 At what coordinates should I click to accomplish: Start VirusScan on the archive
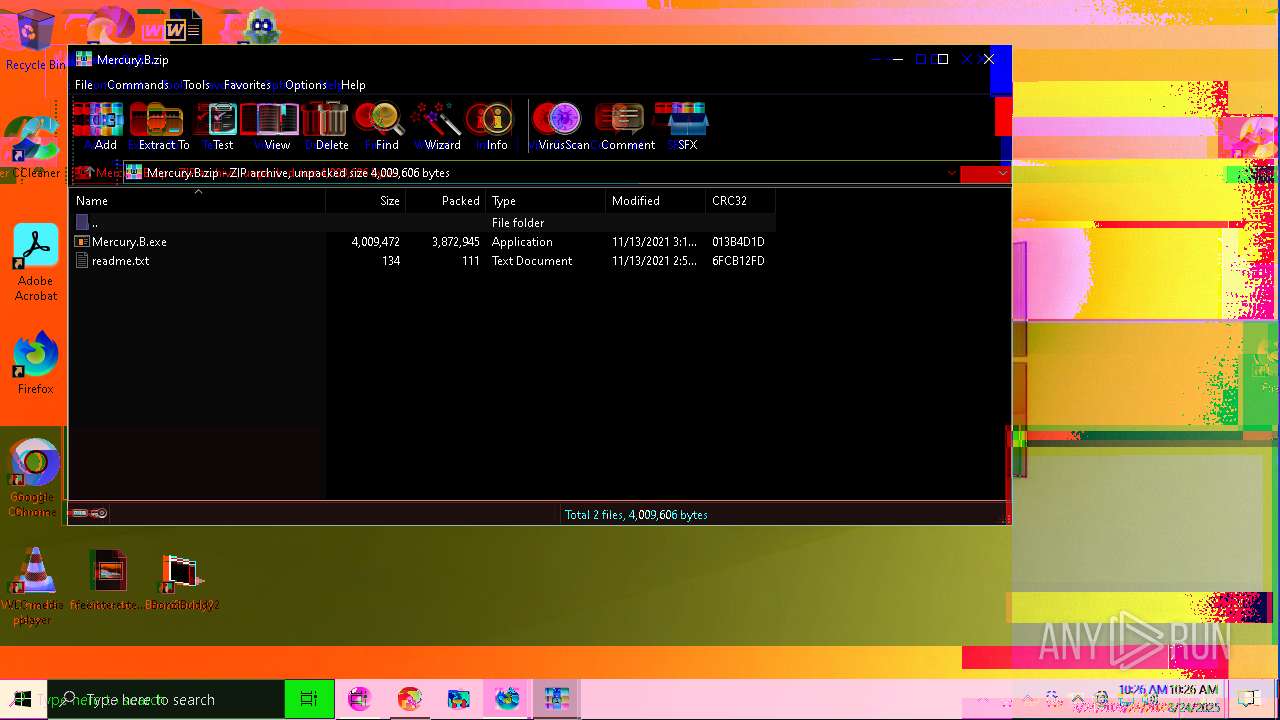pos(563,127)
